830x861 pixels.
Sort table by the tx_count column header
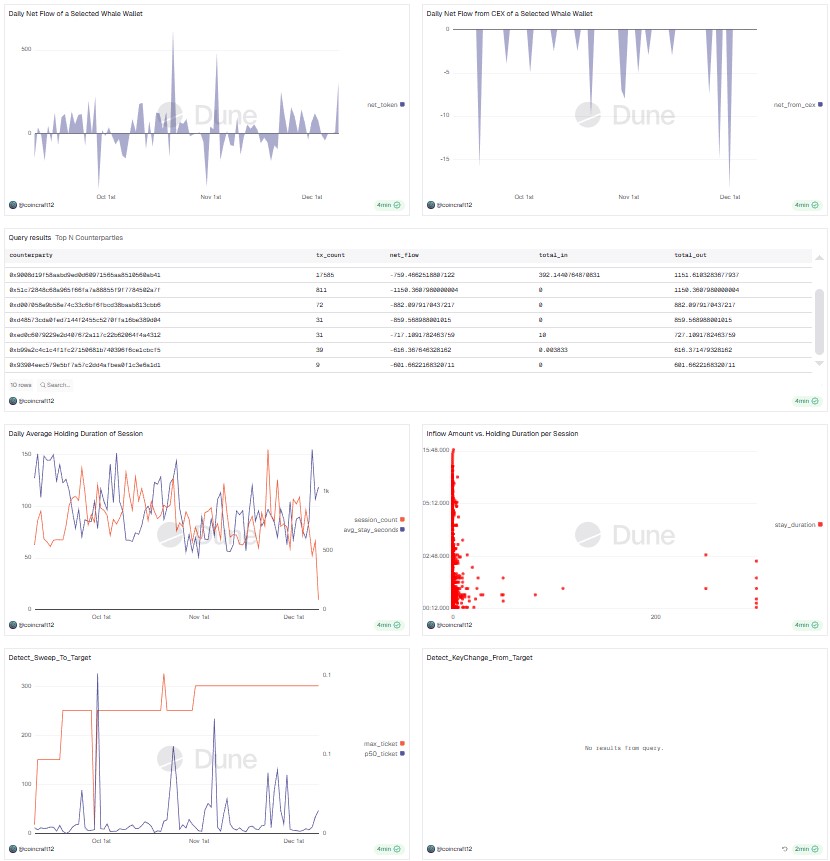coord(330,255)
